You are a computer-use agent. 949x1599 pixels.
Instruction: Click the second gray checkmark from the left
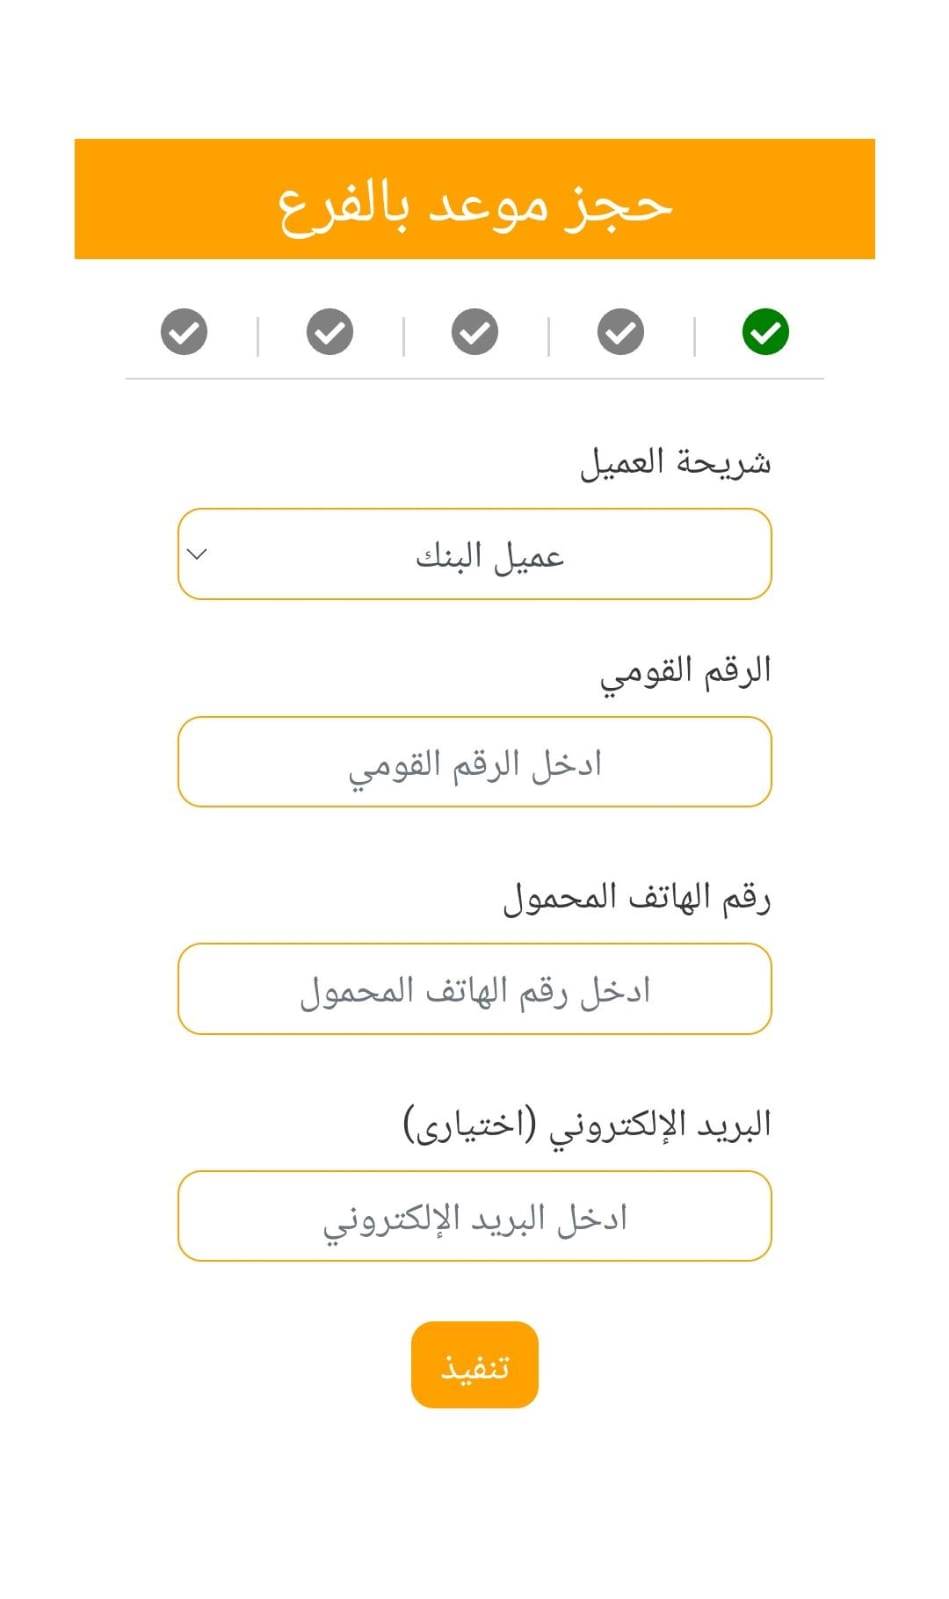(330, 332)
